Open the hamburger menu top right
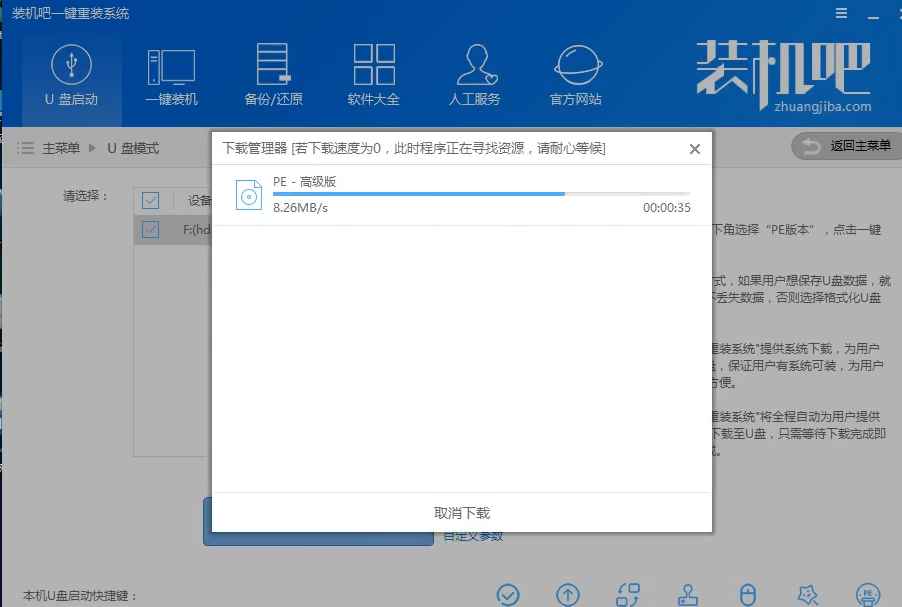902x607 pixels. click(840, 14)
